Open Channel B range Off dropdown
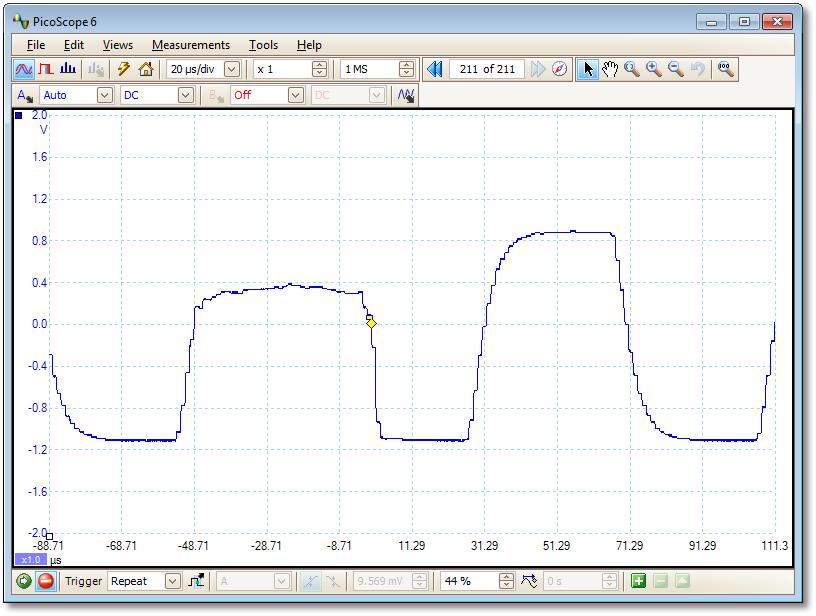816x616 pixels. coord(296,96)
